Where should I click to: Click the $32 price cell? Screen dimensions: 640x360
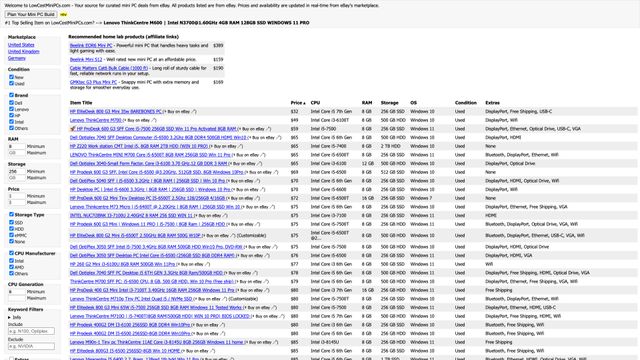[294, 111]
